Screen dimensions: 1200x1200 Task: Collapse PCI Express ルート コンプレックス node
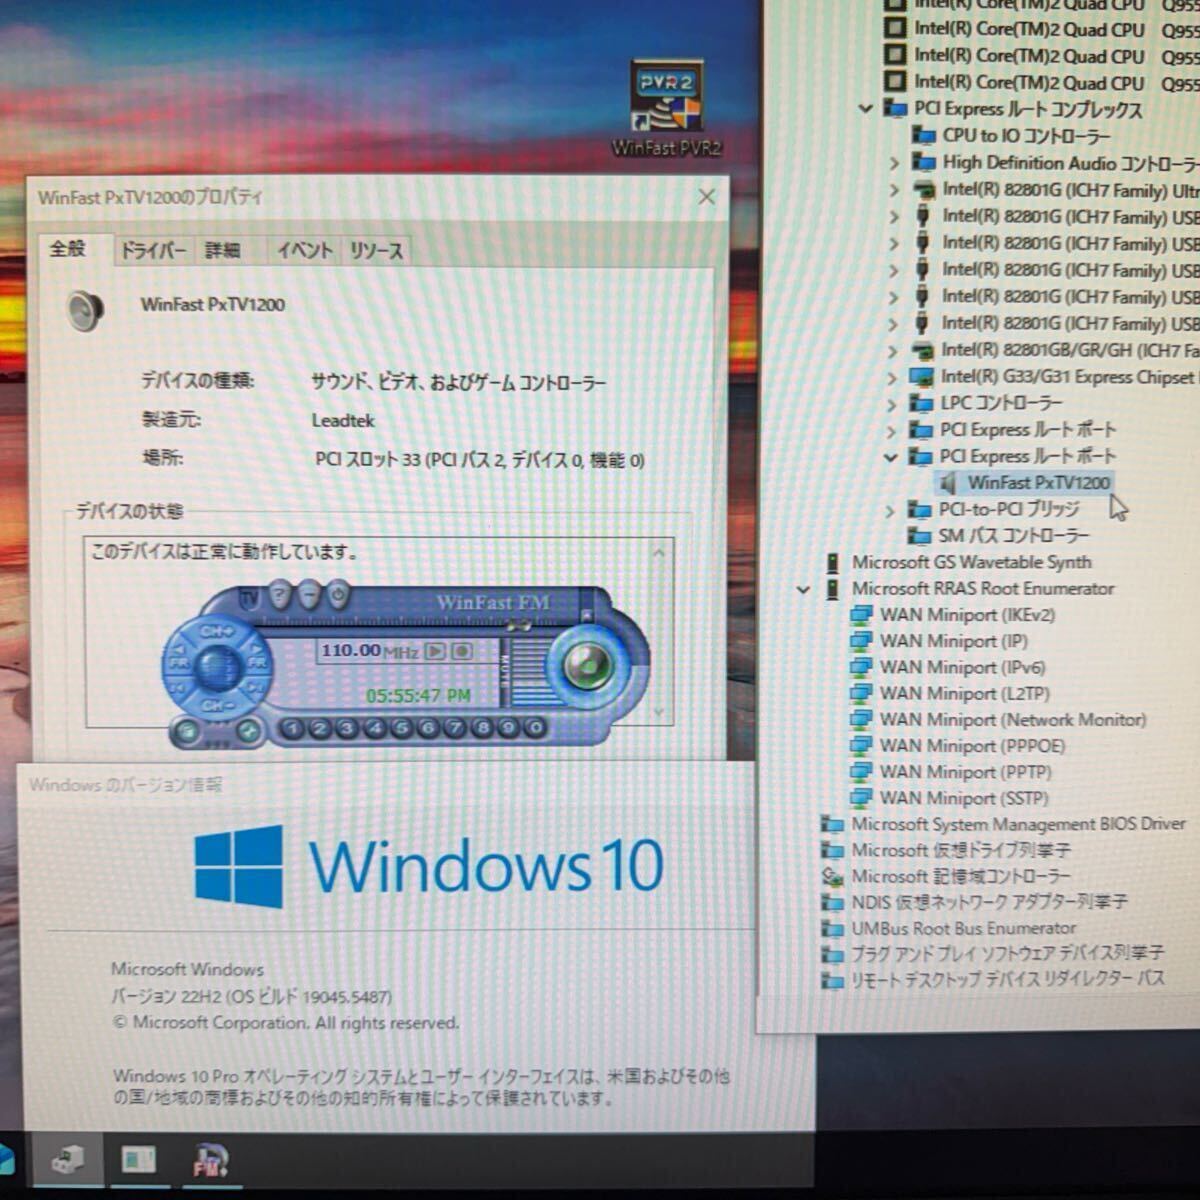click(x=866, y=109)
